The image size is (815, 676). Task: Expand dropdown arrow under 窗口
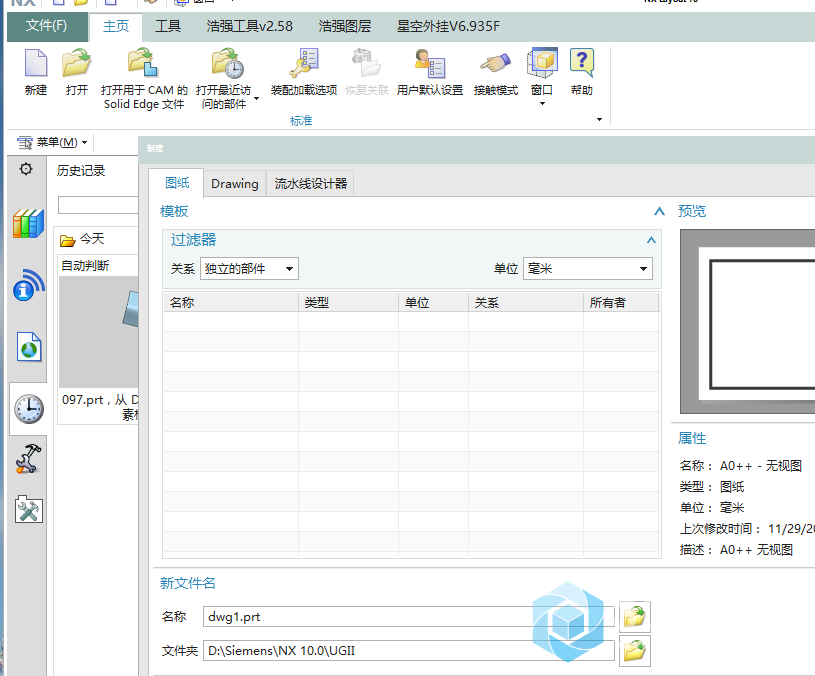tap(542, 103)
